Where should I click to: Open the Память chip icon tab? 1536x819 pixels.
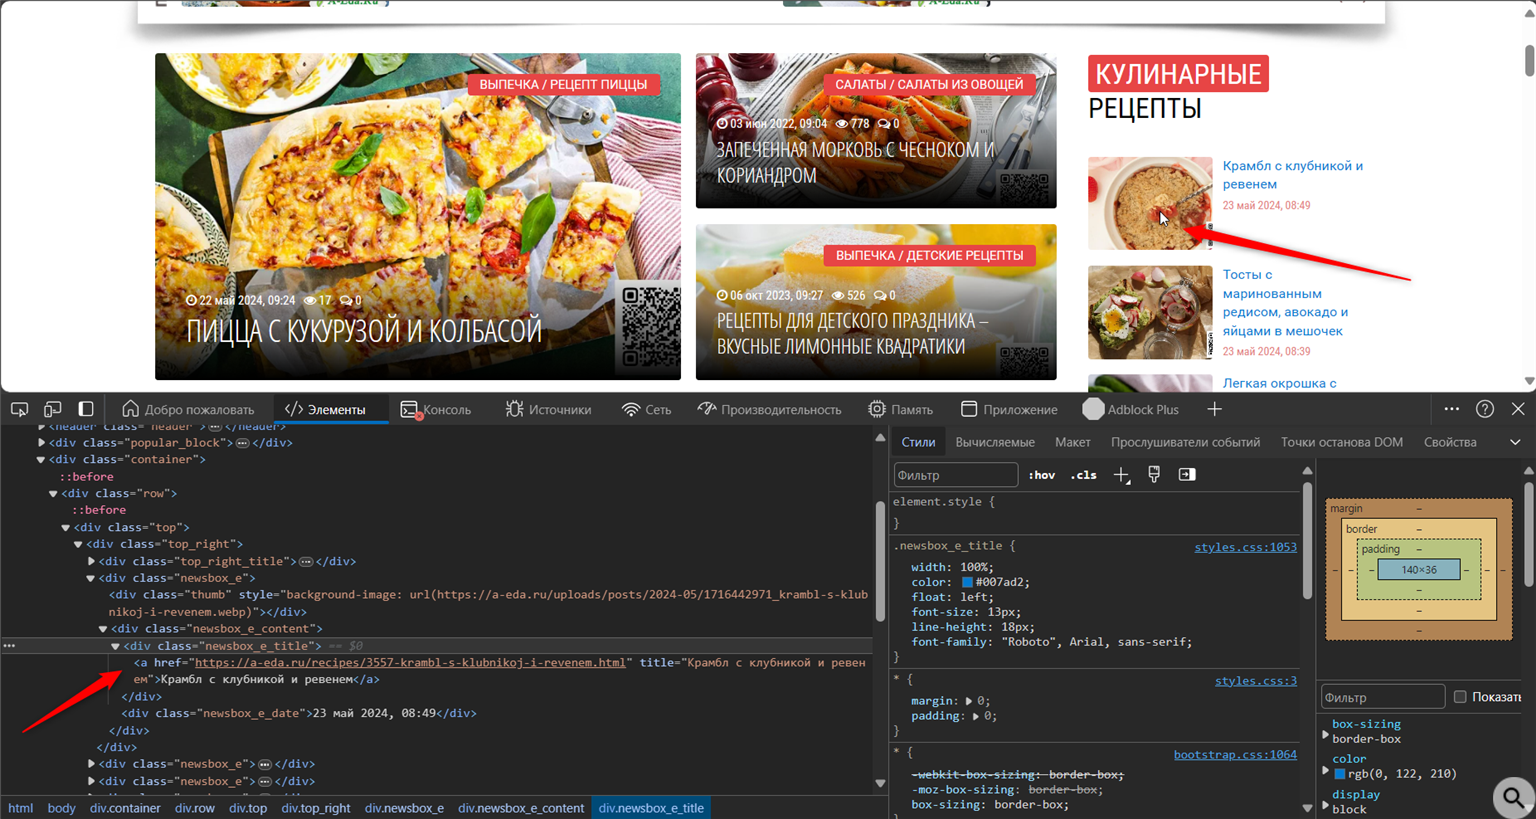point(900,409)
